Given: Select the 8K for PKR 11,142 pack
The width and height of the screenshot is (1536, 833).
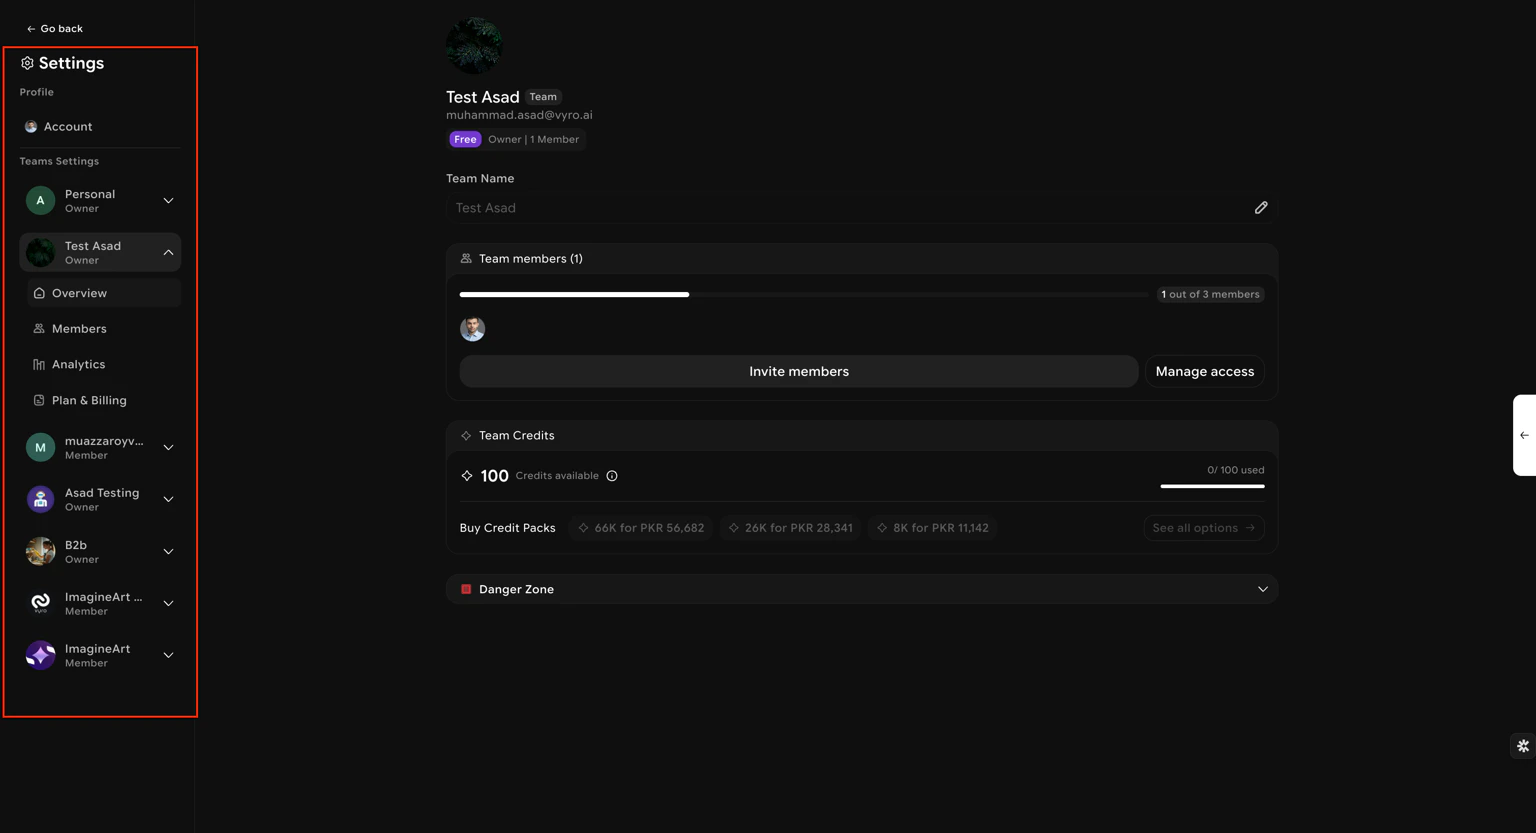Looking at the screenshot, I should click(932, 528).
